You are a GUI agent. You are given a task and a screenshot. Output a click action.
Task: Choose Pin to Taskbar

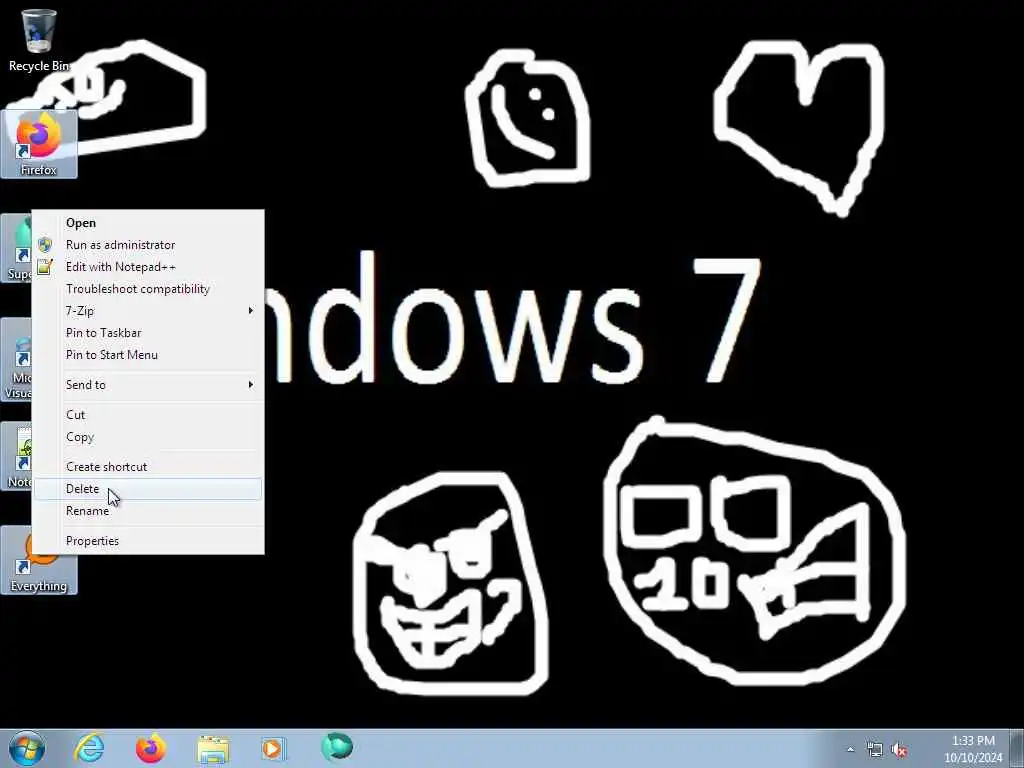coord(149,333)
